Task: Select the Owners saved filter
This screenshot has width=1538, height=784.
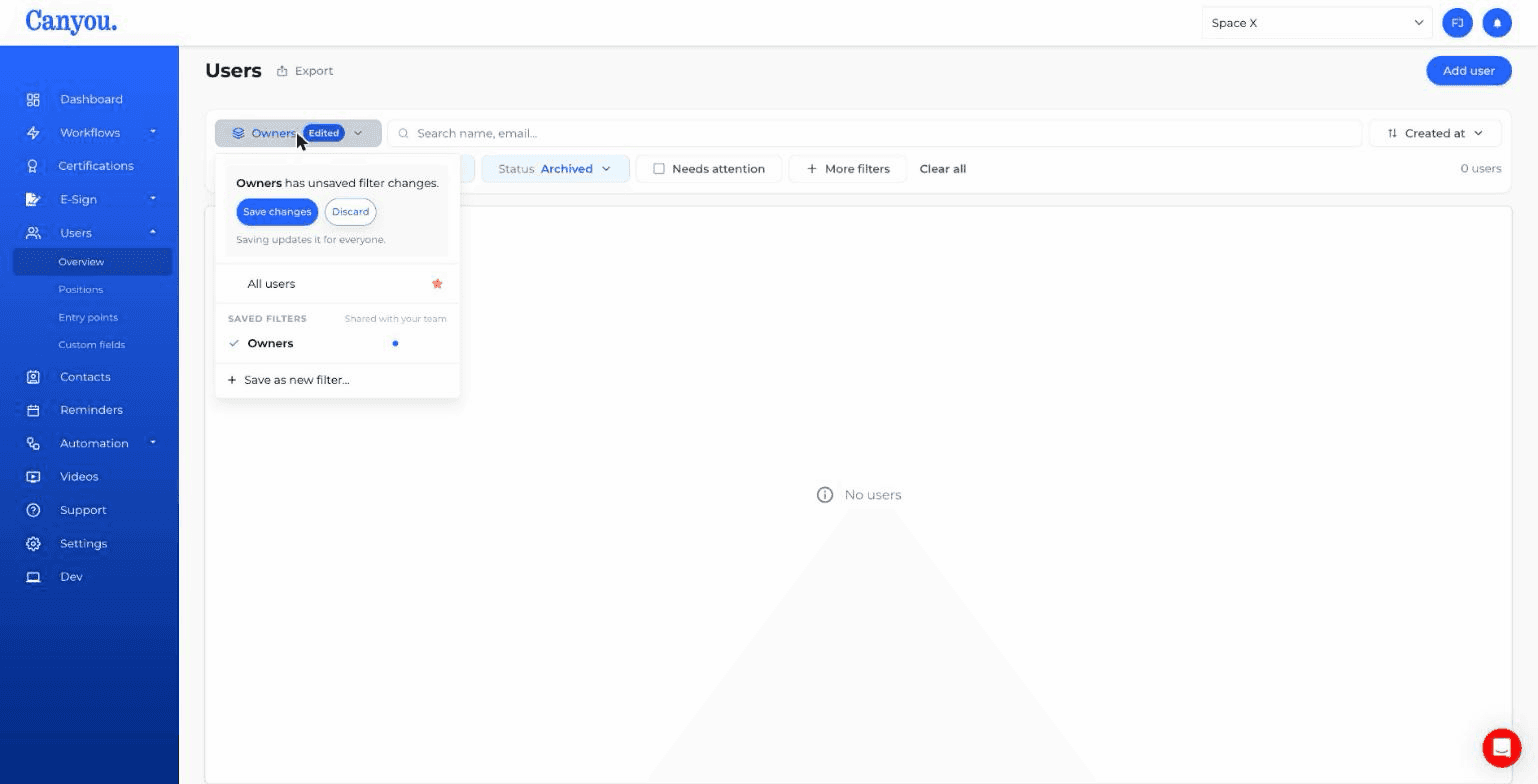Action: click(337, 343)
